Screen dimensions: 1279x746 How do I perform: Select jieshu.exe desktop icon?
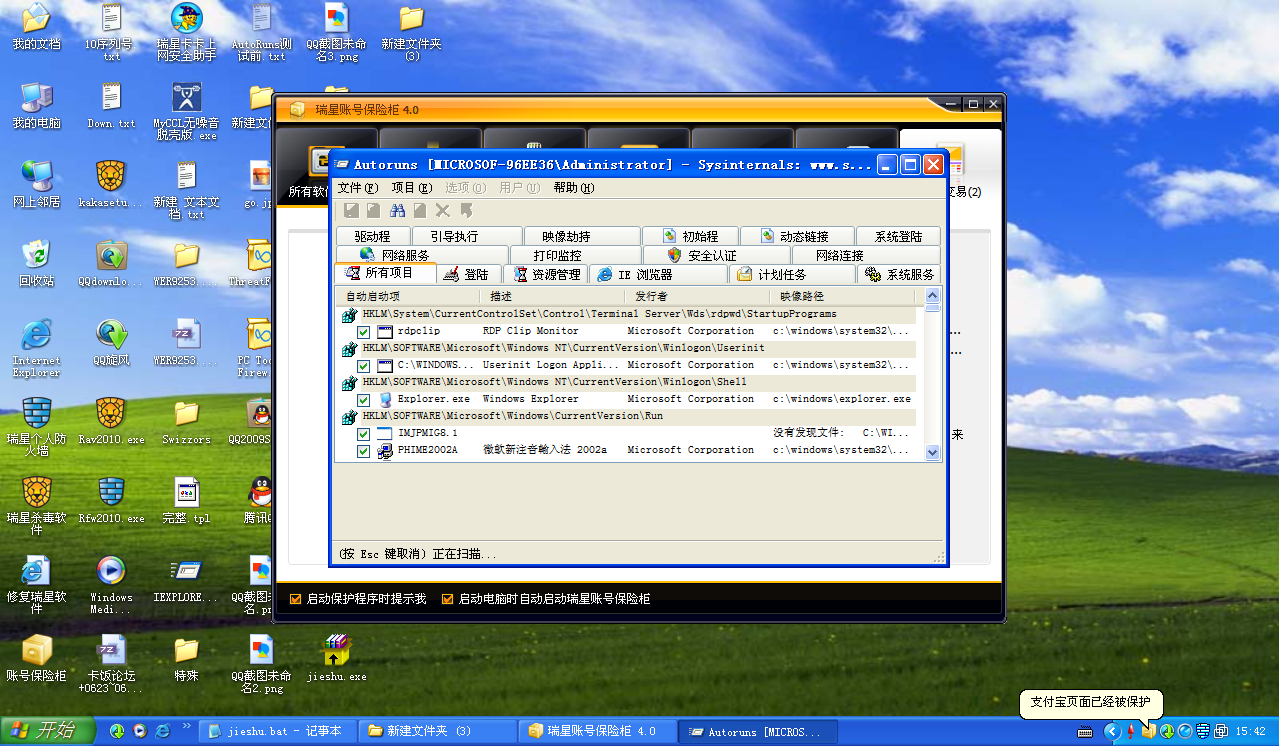336,658
